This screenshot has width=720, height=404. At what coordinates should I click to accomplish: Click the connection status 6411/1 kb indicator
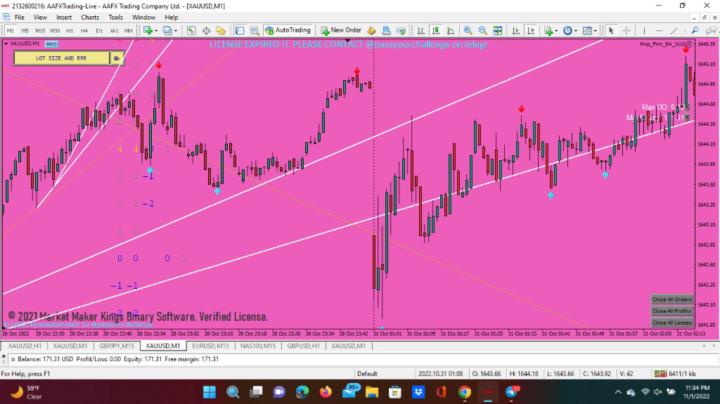[675, 374]
